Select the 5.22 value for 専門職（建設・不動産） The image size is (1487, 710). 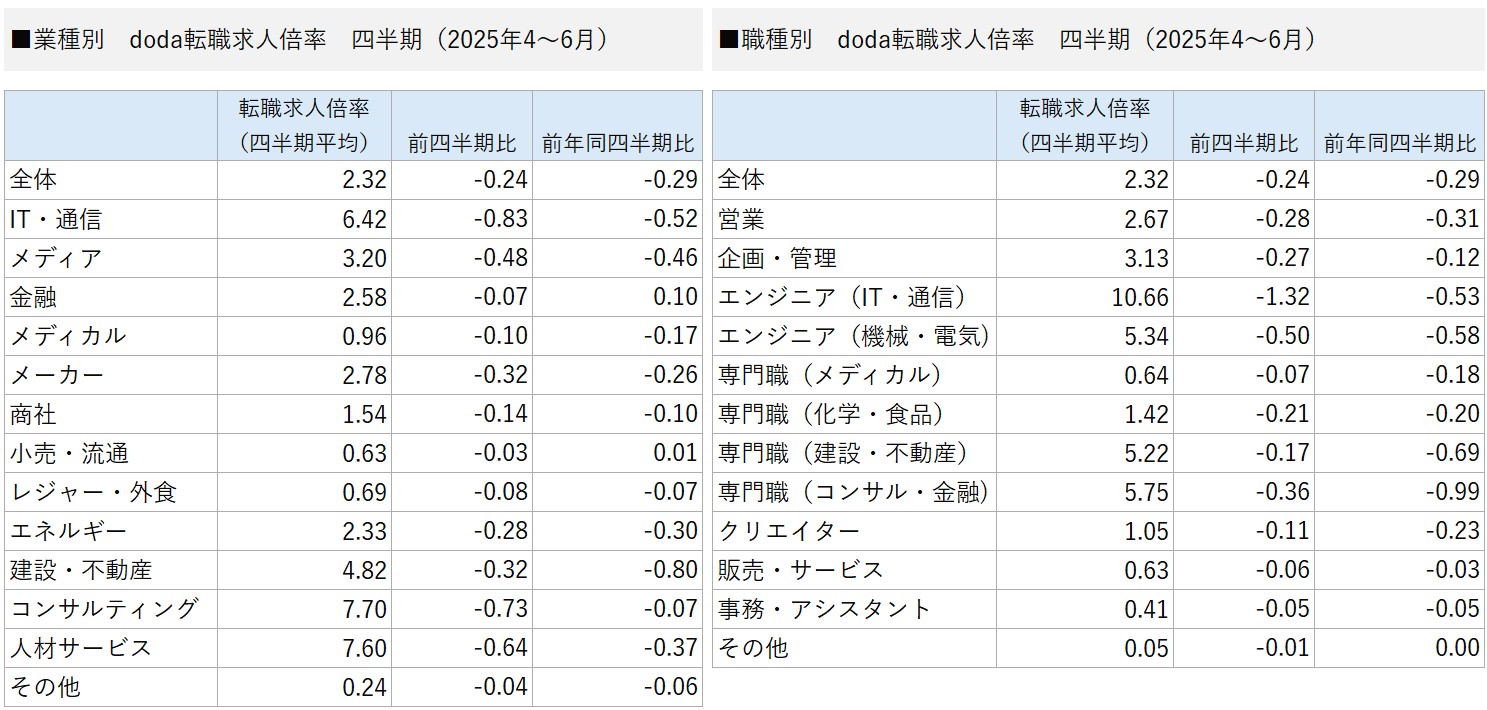tap(1146, 453)
